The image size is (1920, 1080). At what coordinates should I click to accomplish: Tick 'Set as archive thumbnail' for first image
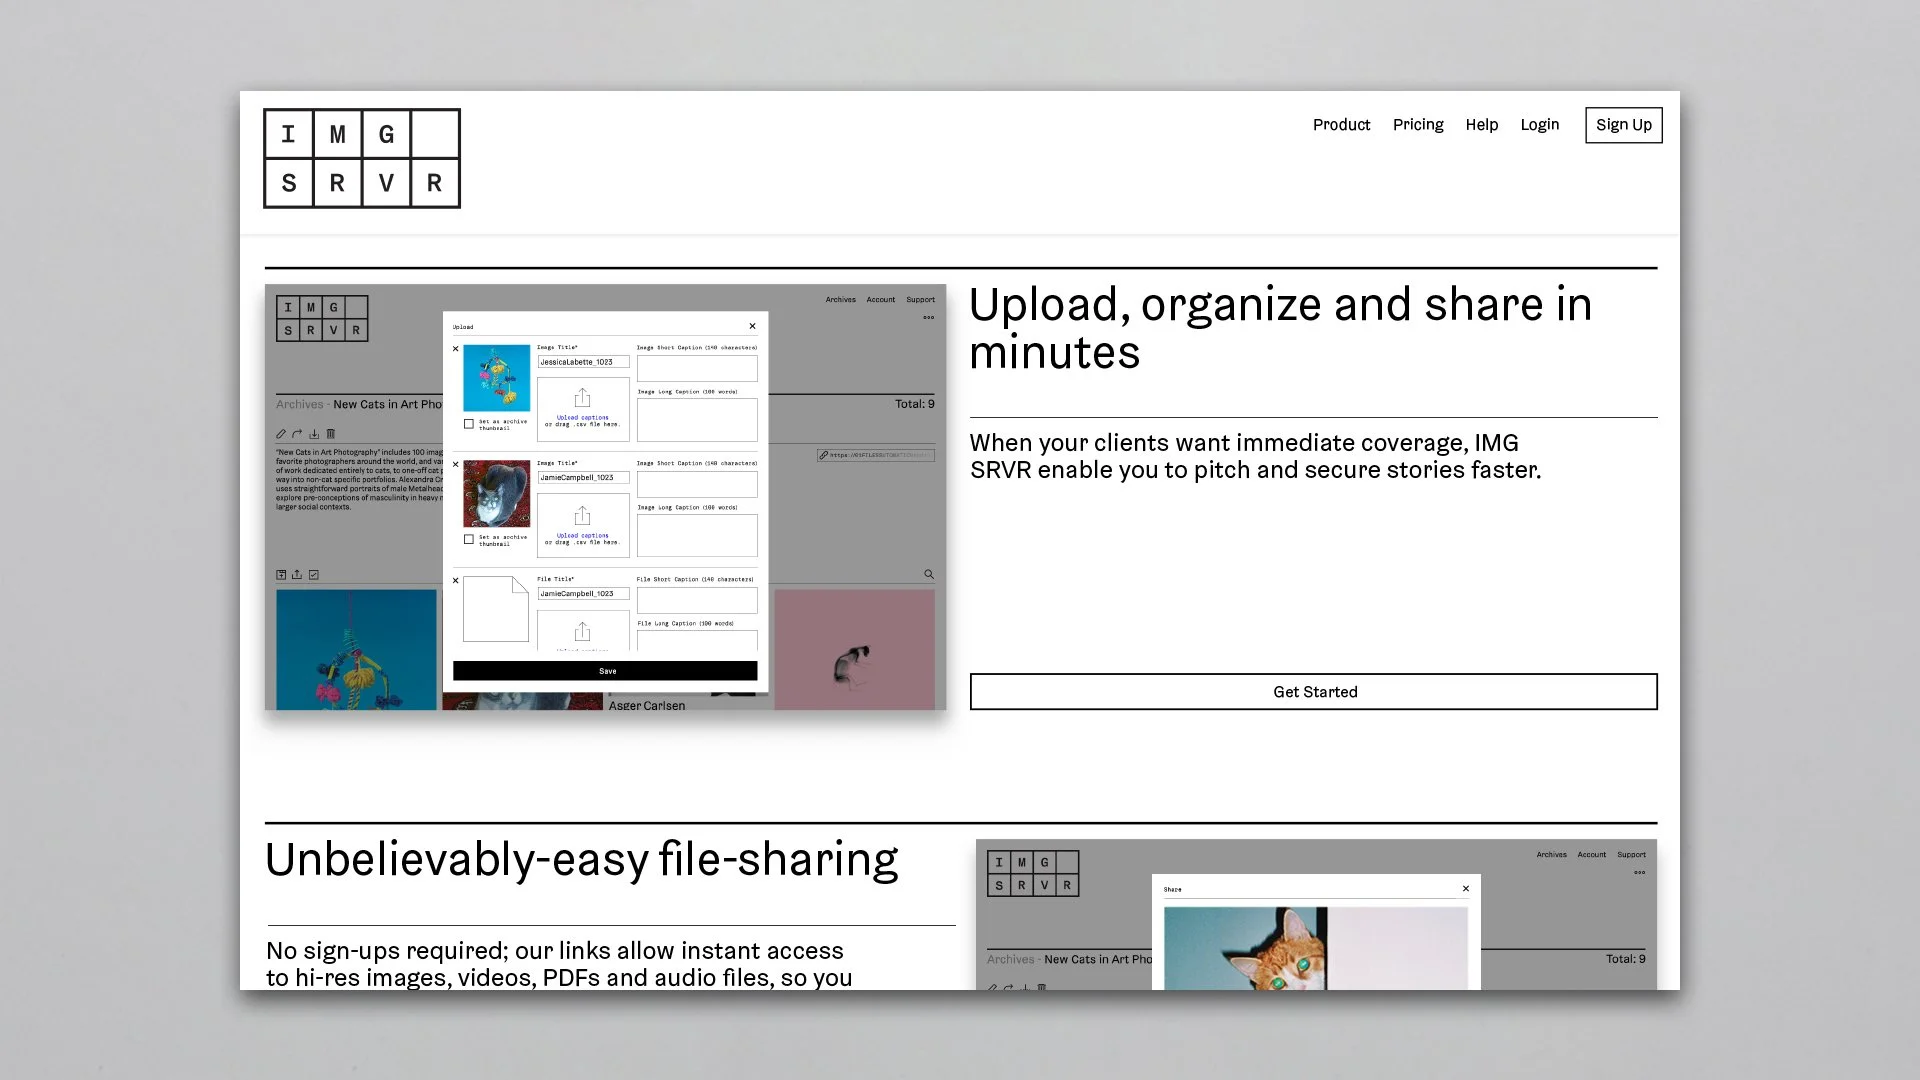tap(469, 424)
